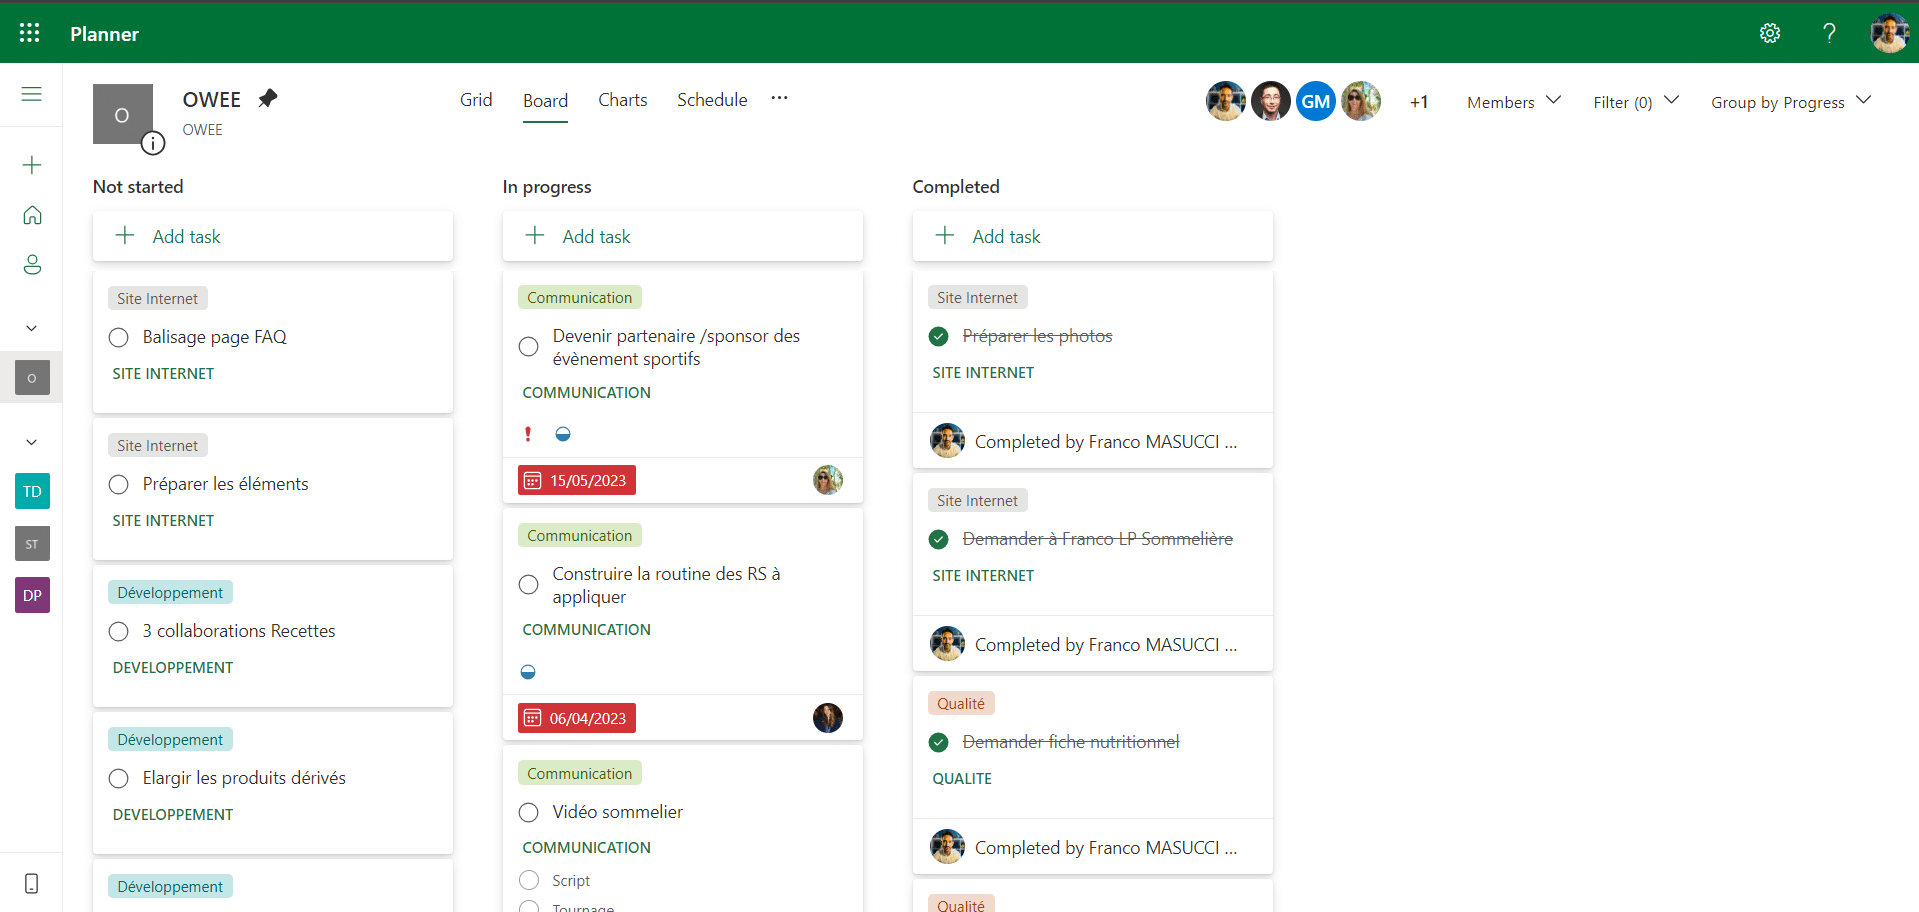Screen dimensions: 1919x912
Task: Switch to the Schedule tab
Action: pos(711,100)
